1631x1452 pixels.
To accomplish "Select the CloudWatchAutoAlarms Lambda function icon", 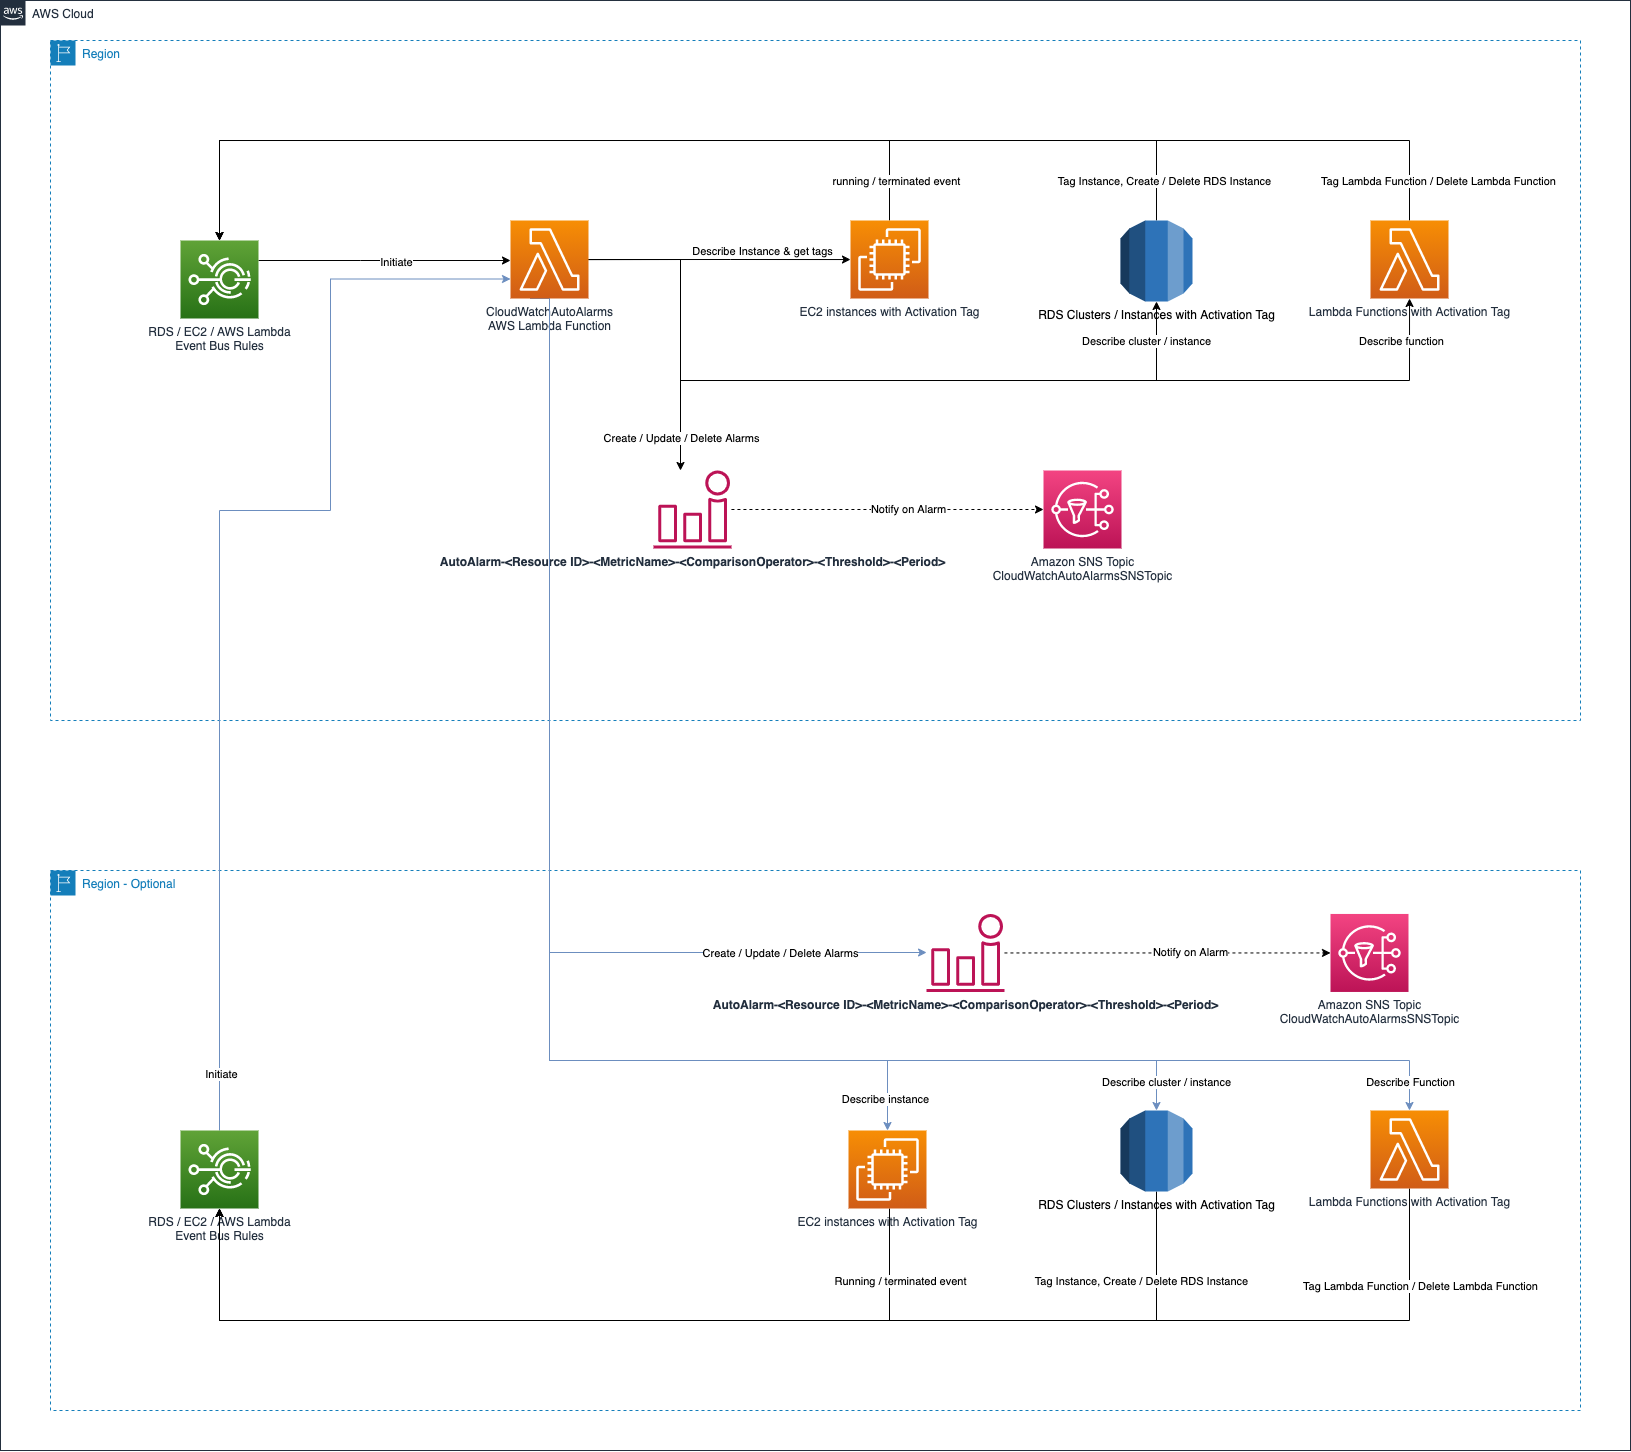I will pos(549,259).
